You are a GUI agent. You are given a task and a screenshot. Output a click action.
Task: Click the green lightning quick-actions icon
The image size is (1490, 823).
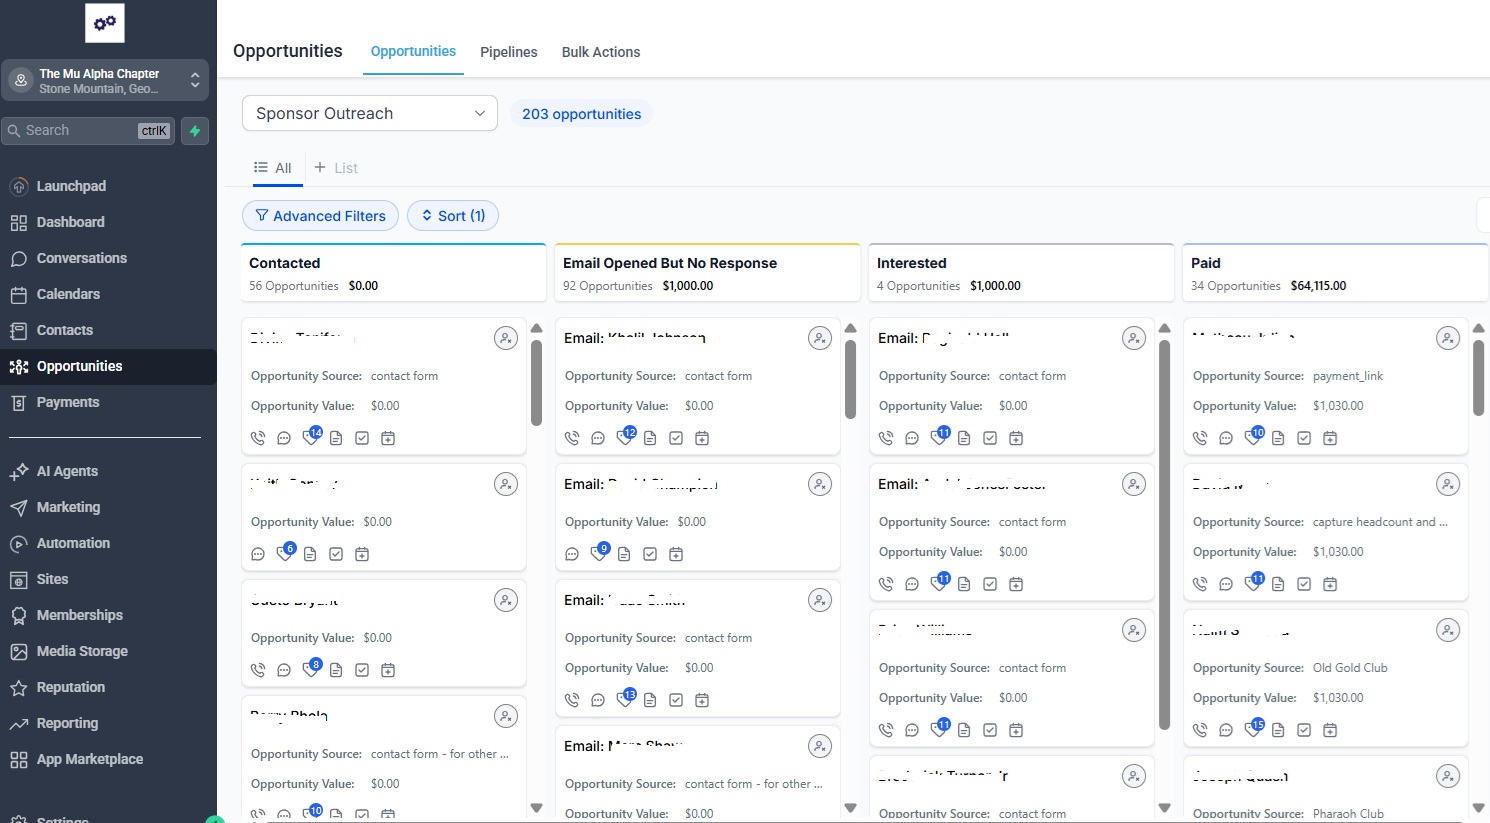195,131
